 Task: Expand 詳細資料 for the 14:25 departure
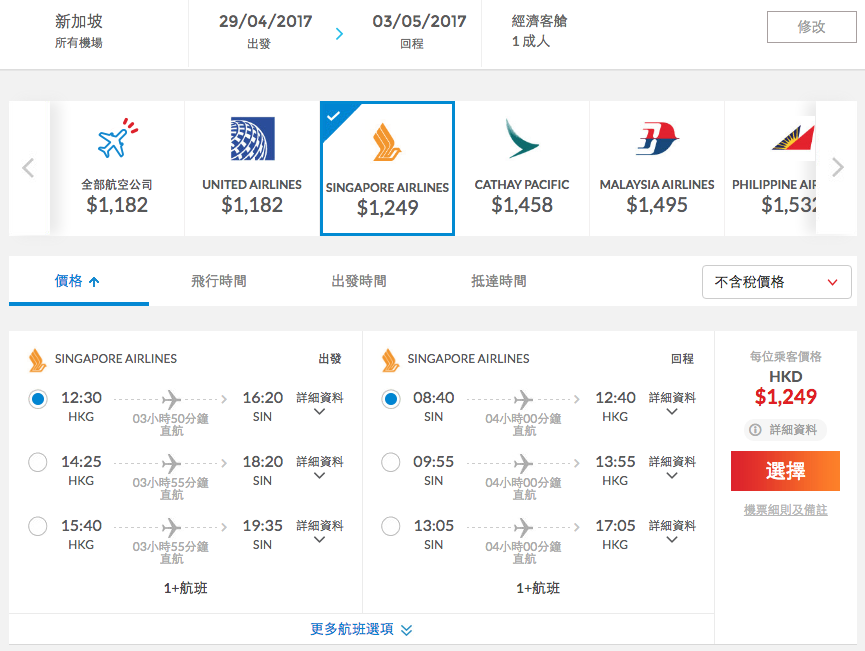coord(319,468)
